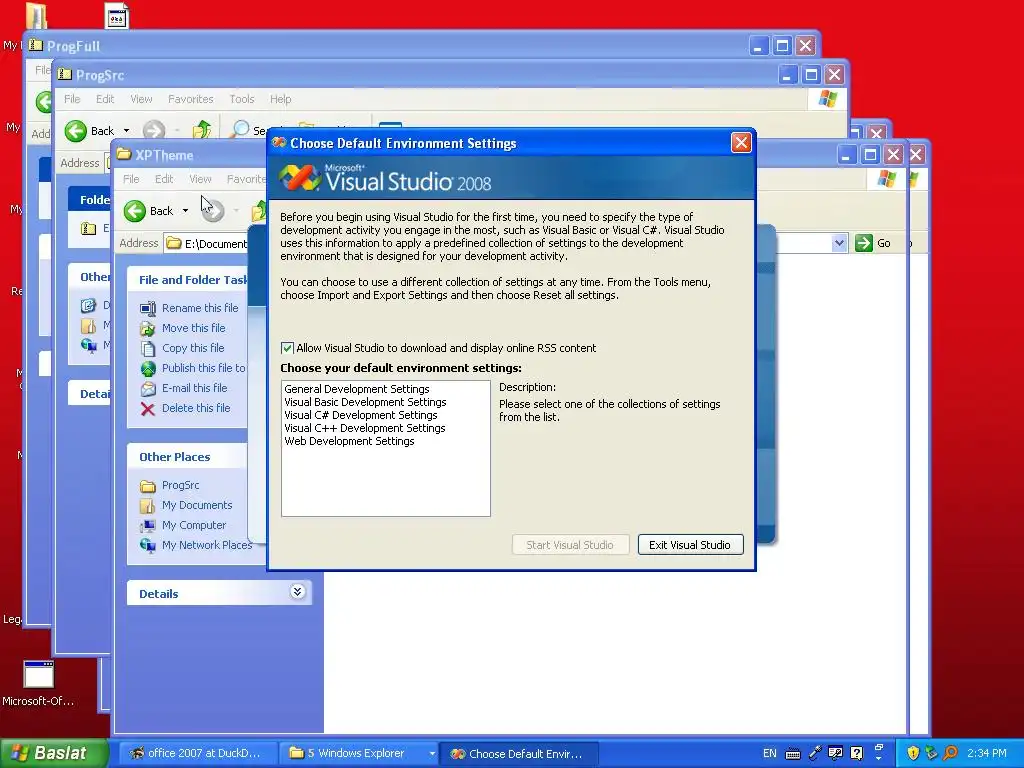The width and height of the screenshot is (1024, 768).
Task: Click keyboard icon in language bar
Action: (x=793, y=754)
